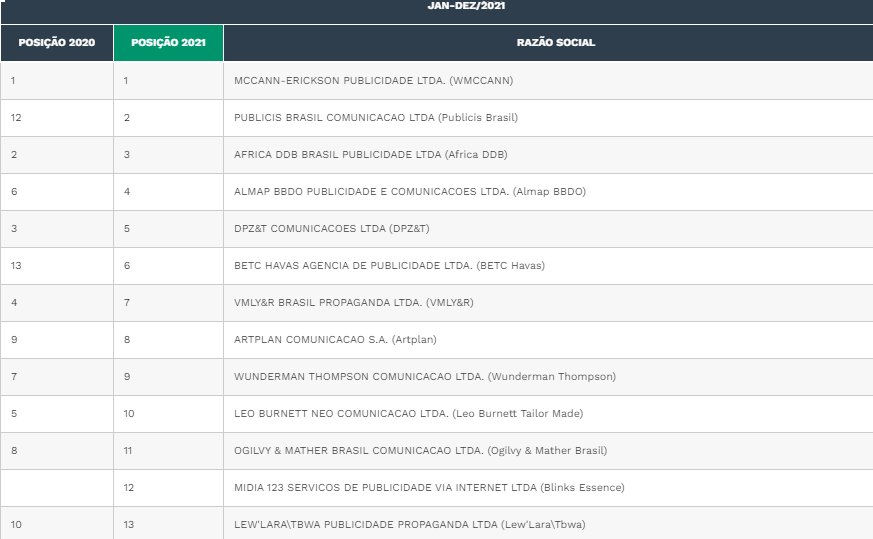Select ARTPLAN COMUNICACAO S.A. cell
The image size is (873, 539).
pyautogui.click(x=548, y=340)
